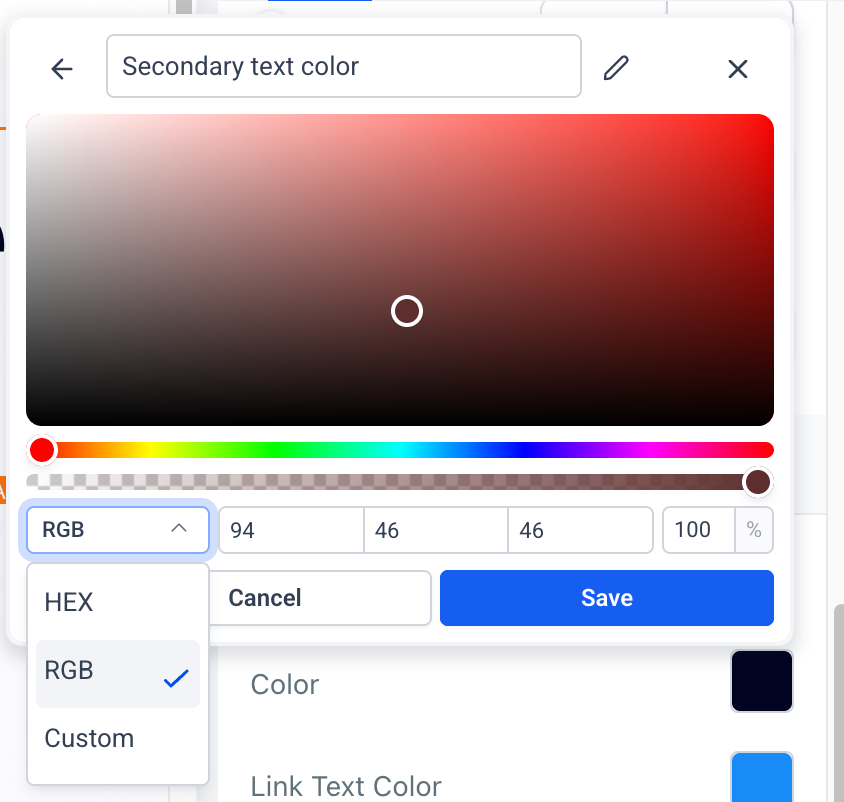Click the opacity percent field showing 100
Viewport: 844px width, 802px height.
[699, 530]
